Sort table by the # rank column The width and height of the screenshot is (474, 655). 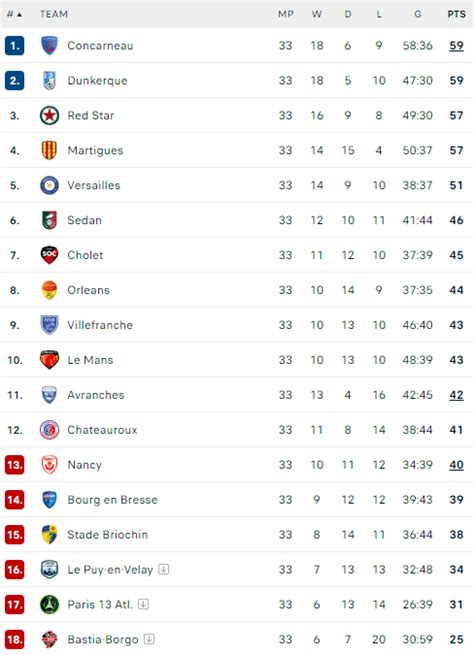tap(14, 14)
